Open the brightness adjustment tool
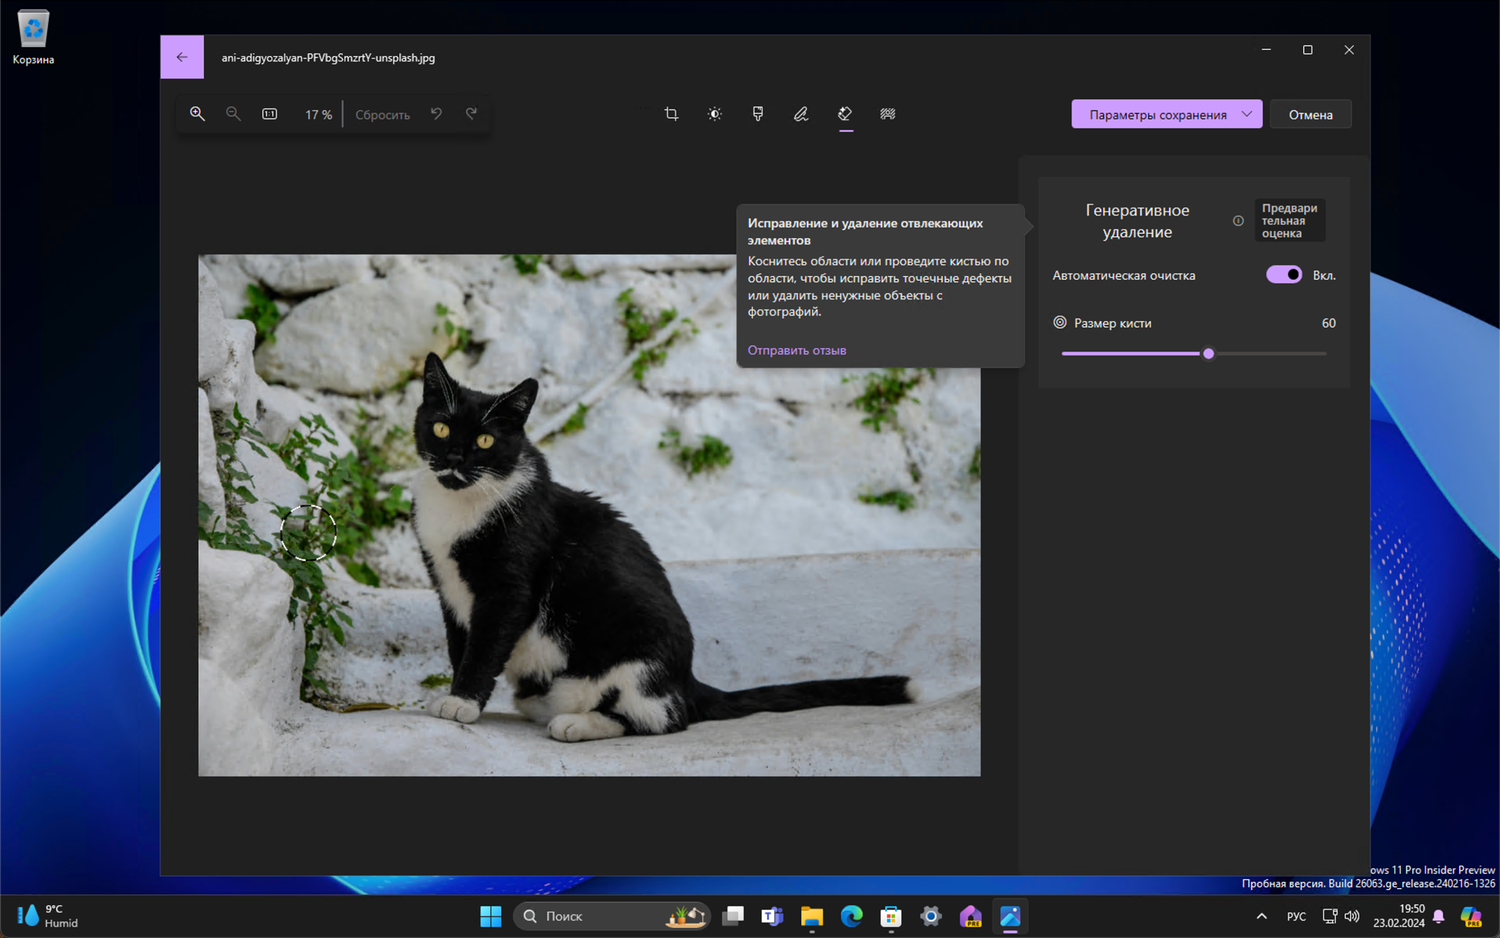Image resolution: width=1500 pixels, height=938 pixels. point(714,114)
